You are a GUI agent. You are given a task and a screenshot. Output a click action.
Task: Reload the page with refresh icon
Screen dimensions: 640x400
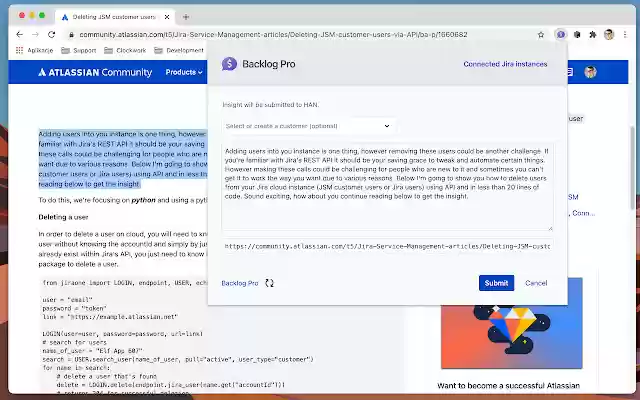click(51, 35)
